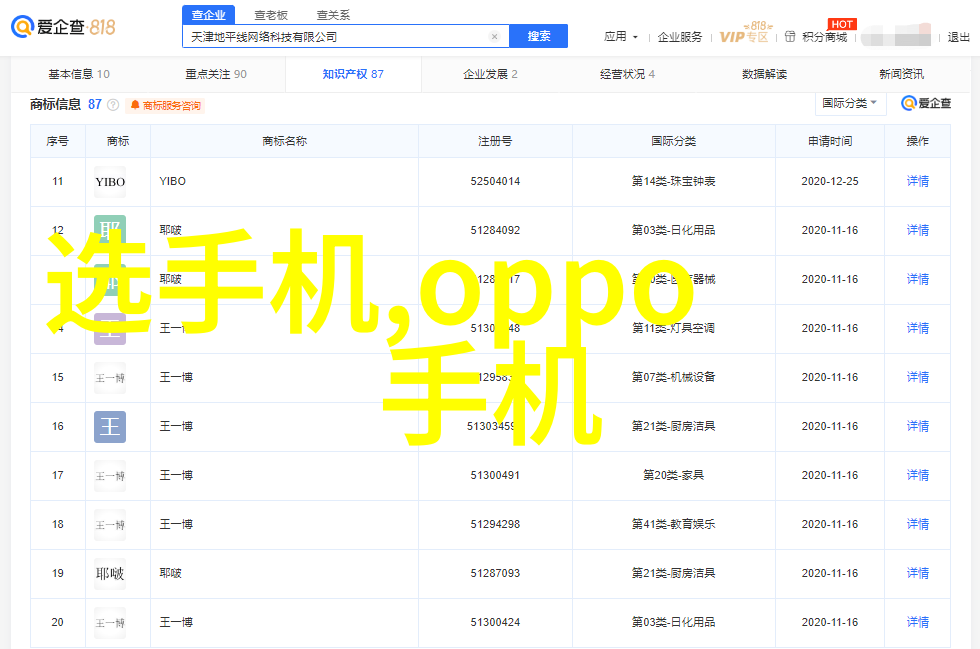Open the 数据解读 tab
Viewport: 980px width, 649px height.
(764, 74)
